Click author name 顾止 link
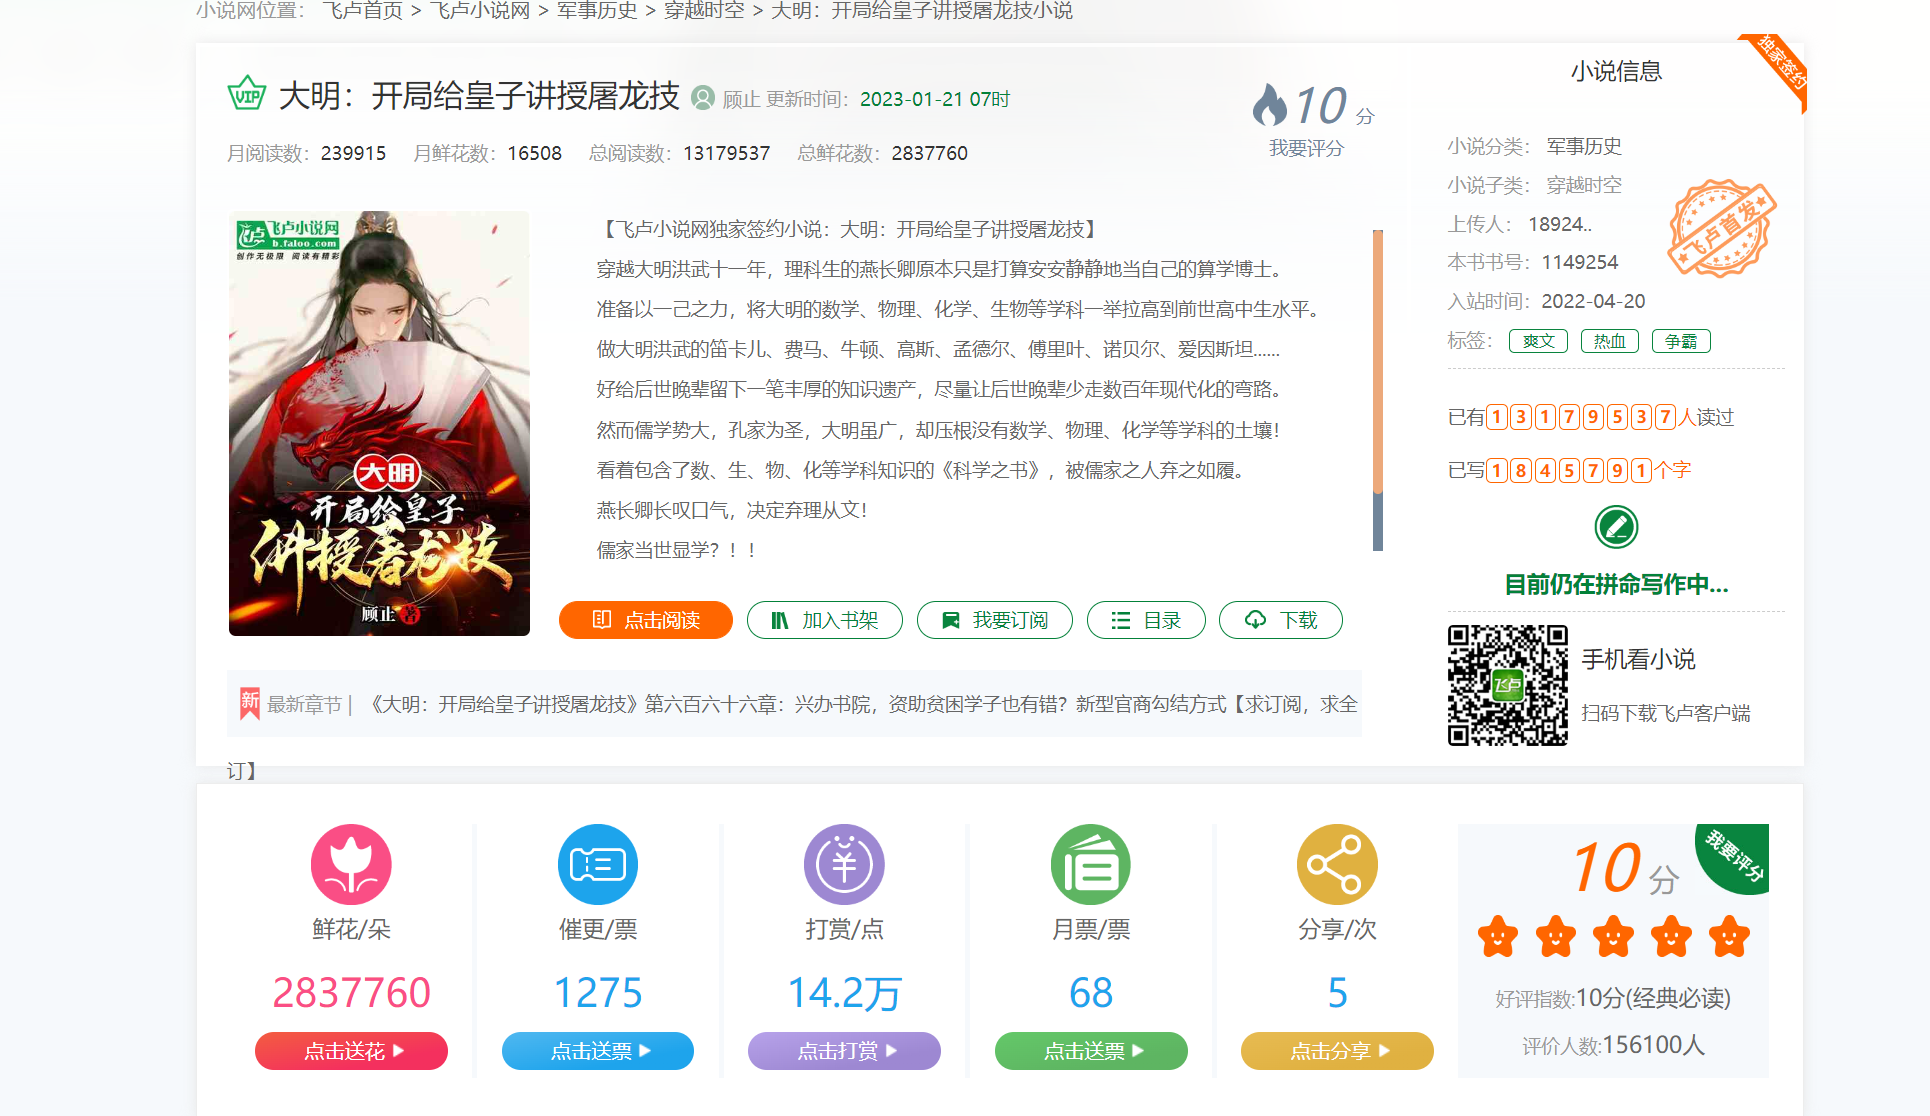This screenshot has height=1116, width=1930. tap(741, 99)
